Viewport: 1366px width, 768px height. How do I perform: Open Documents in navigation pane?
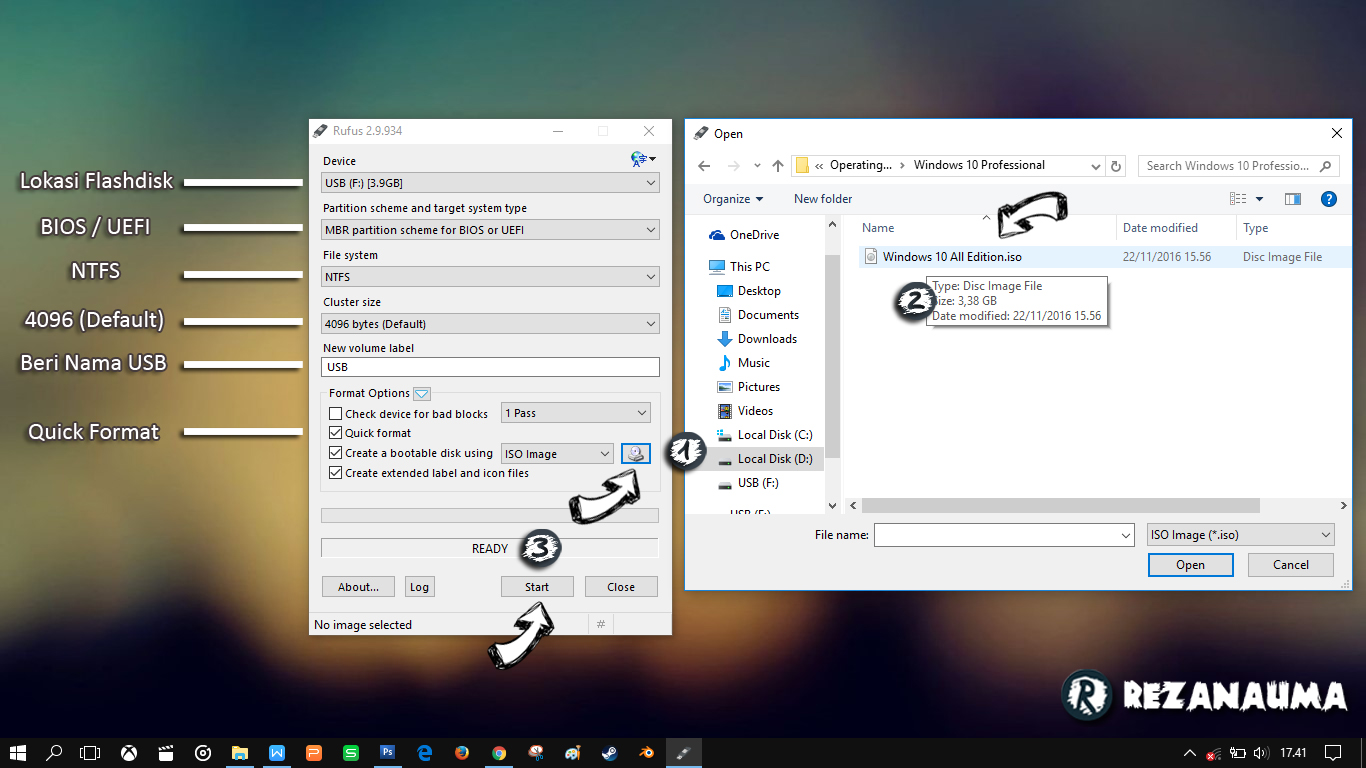(768, 315)
